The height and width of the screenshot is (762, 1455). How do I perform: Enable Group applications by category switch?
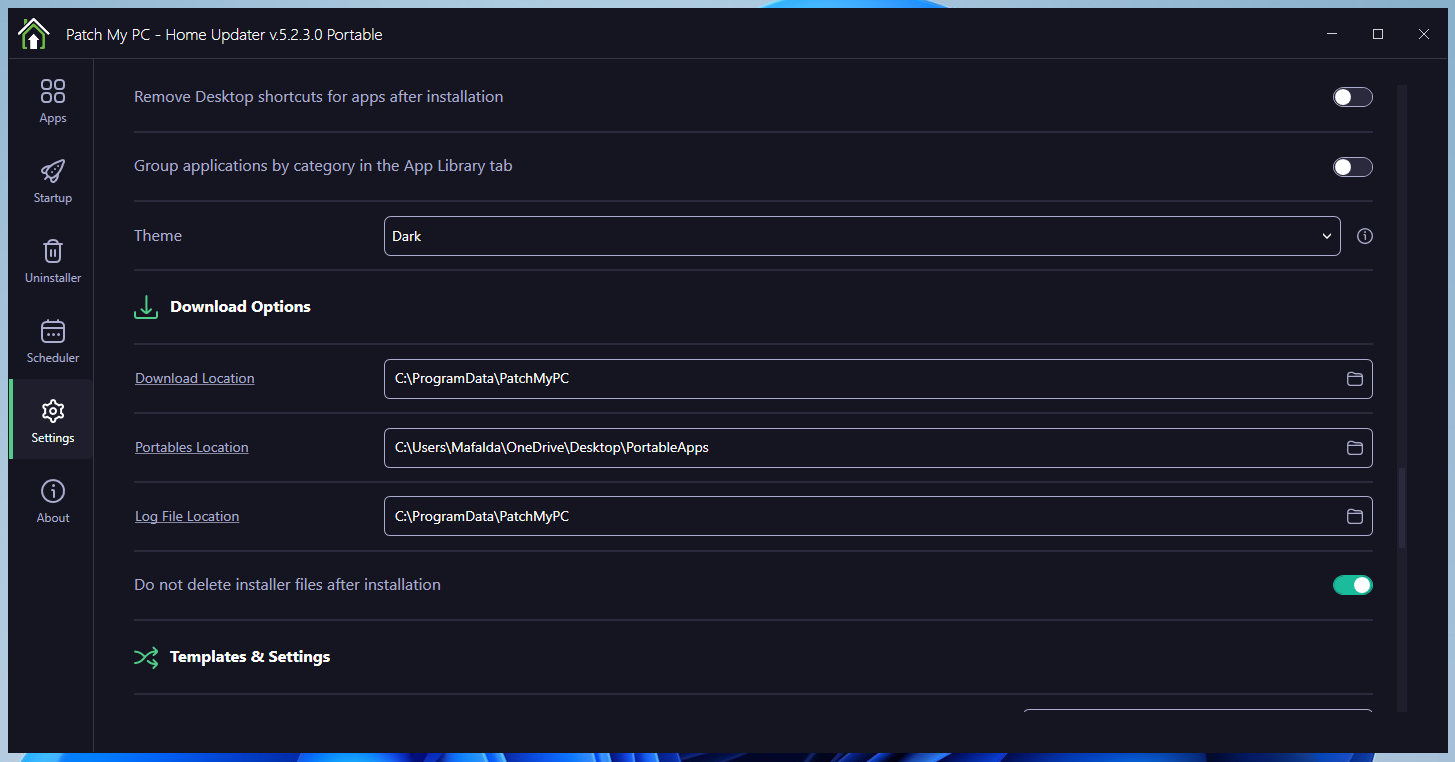[x=1353, y=167]
